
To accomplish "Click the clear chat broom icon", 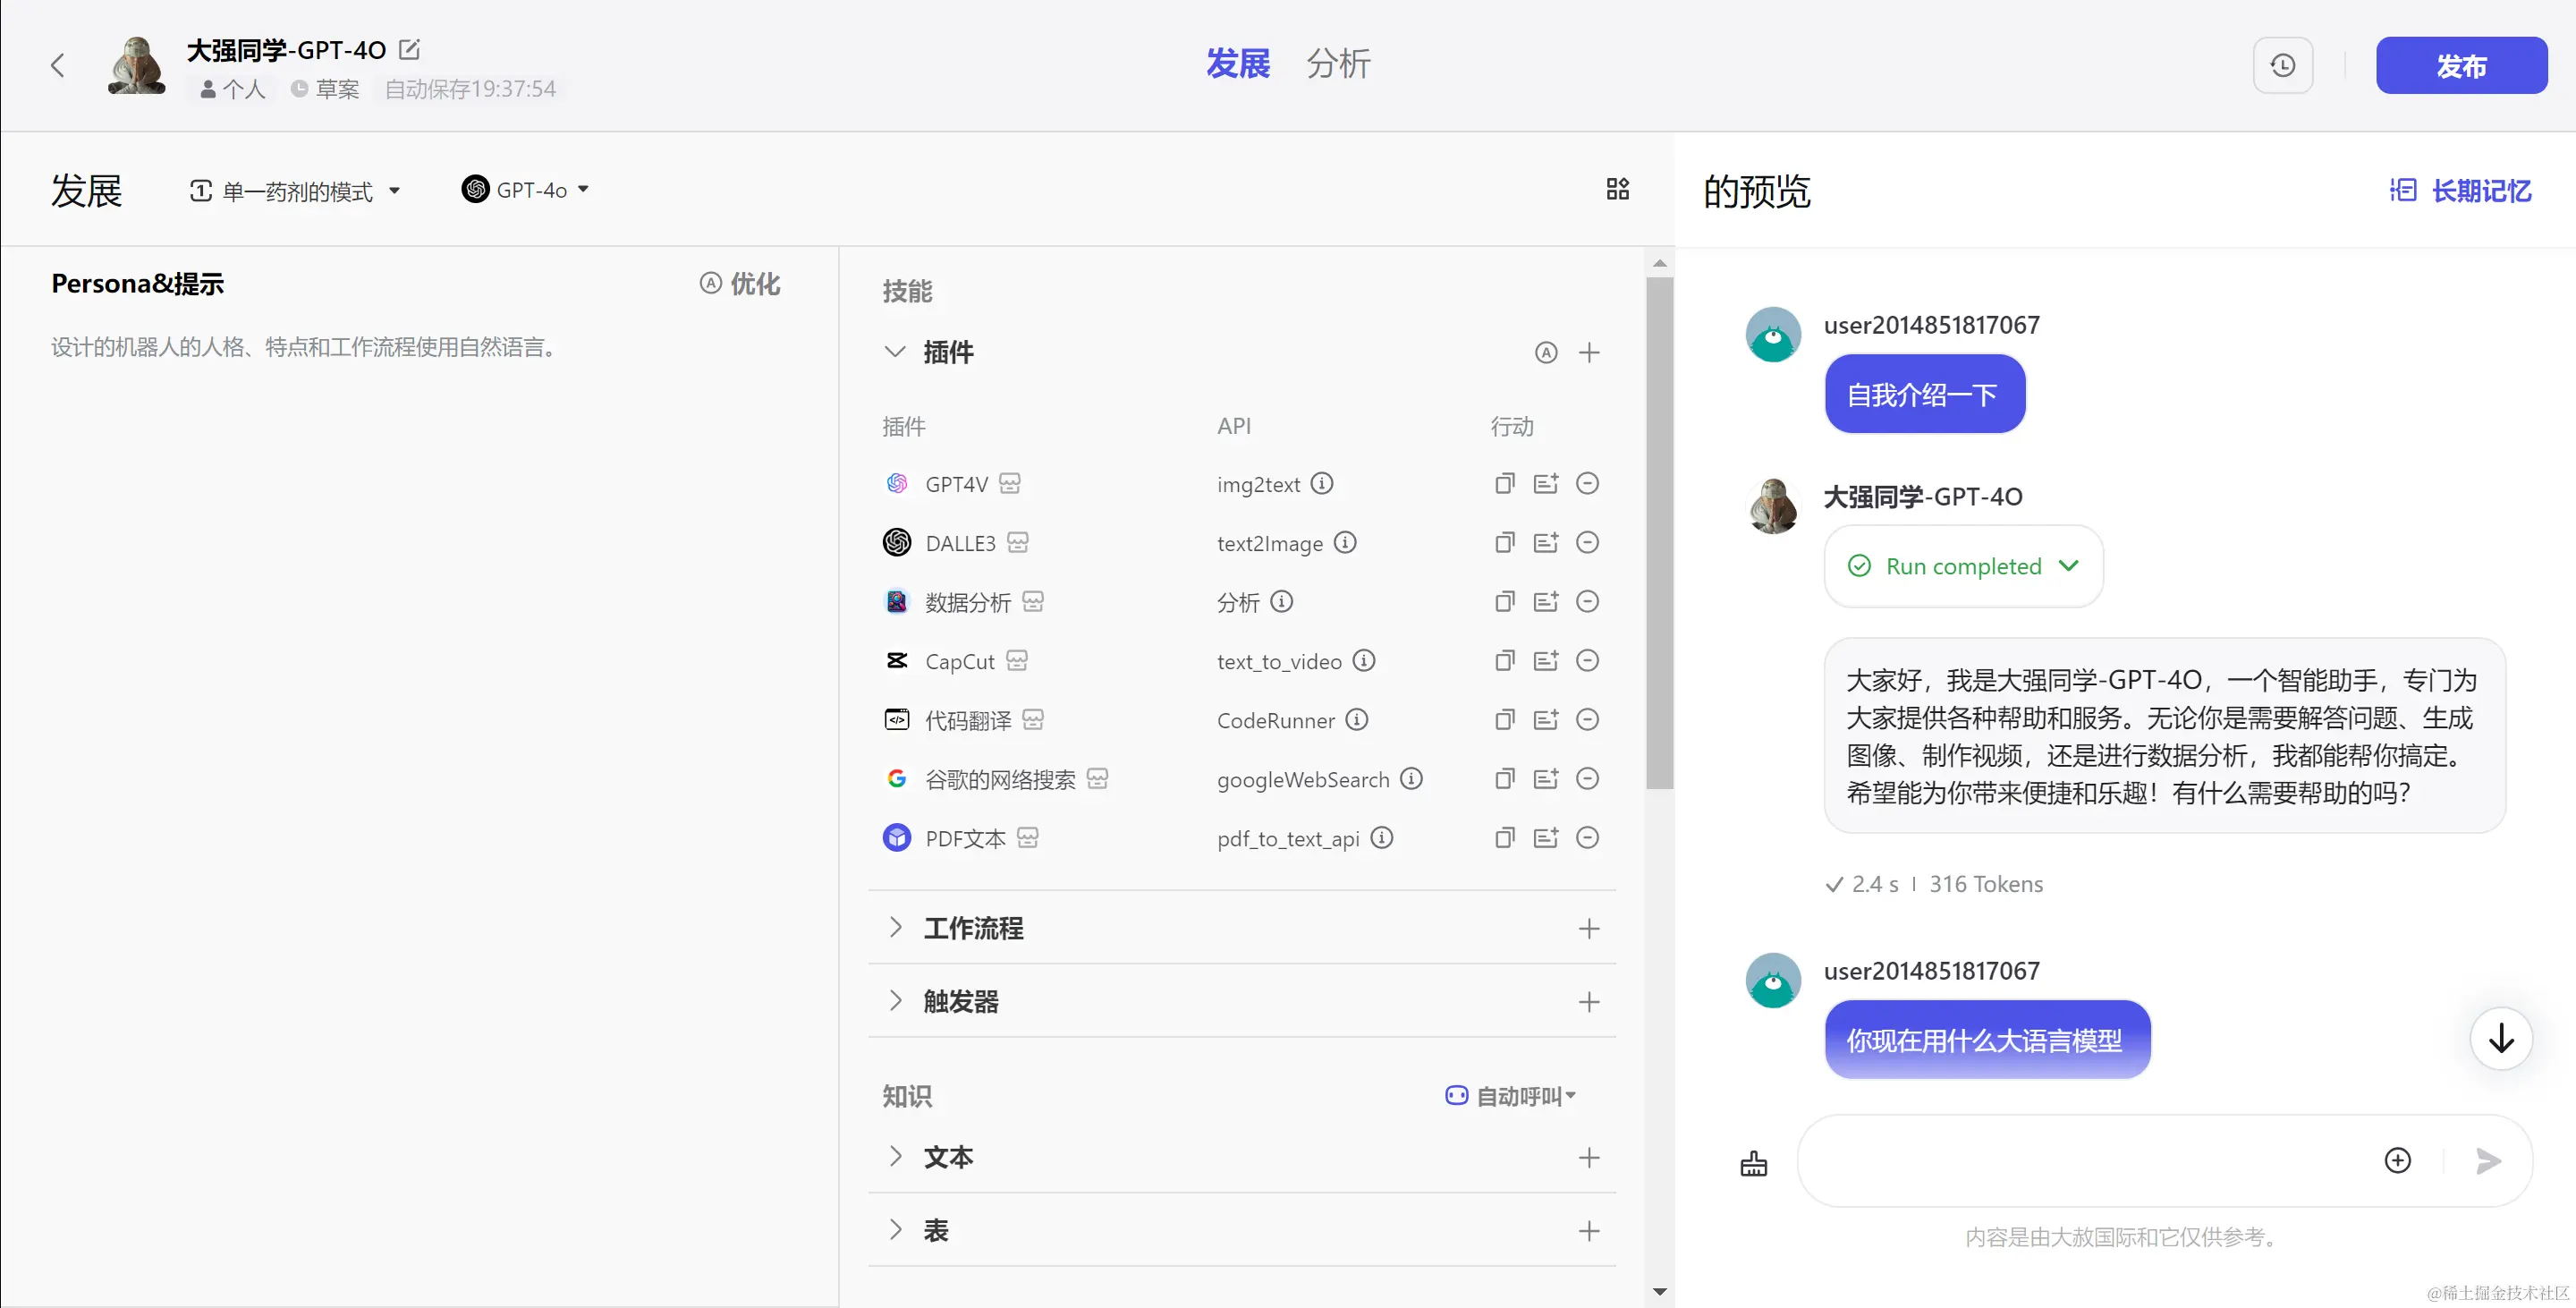I will coord(1753,1163).
